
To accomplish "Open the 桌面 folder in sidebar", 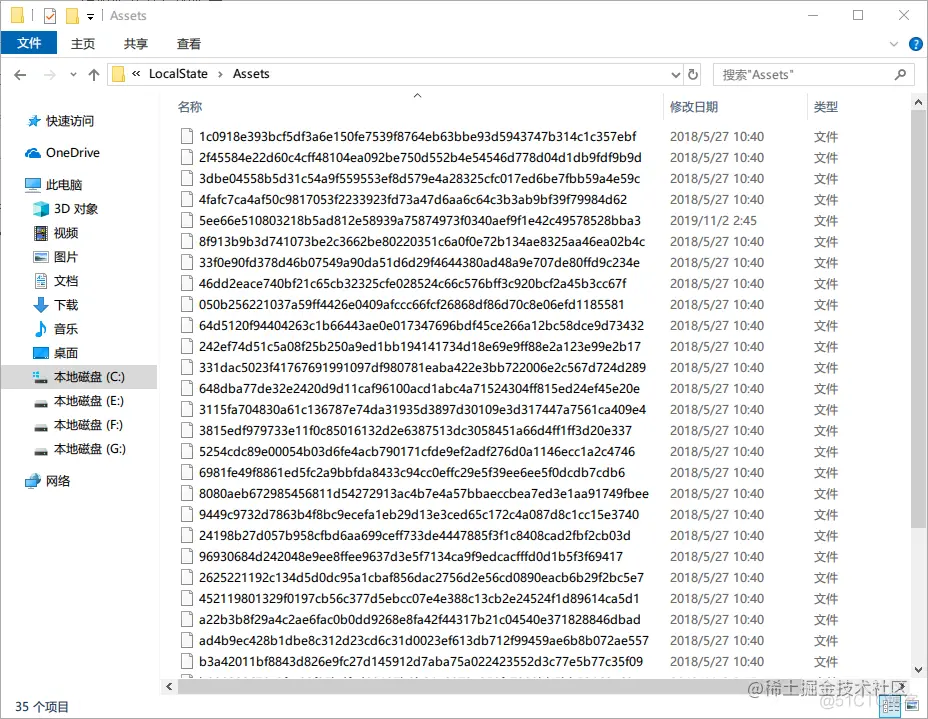I will [55, 353].
